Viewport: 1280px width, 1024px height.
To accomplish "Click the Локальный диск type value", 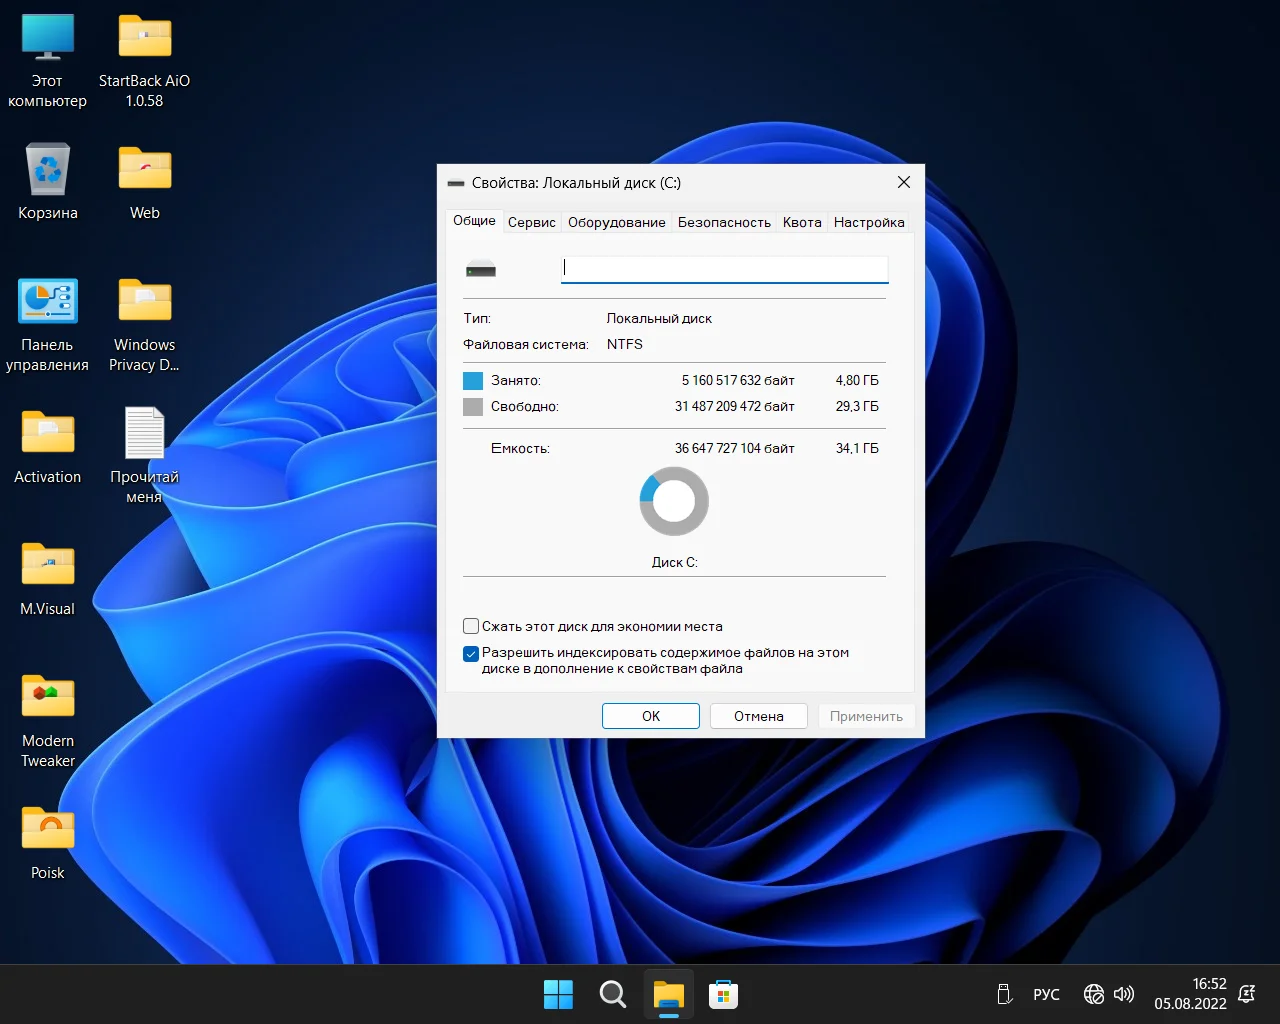I will point(659,319).
